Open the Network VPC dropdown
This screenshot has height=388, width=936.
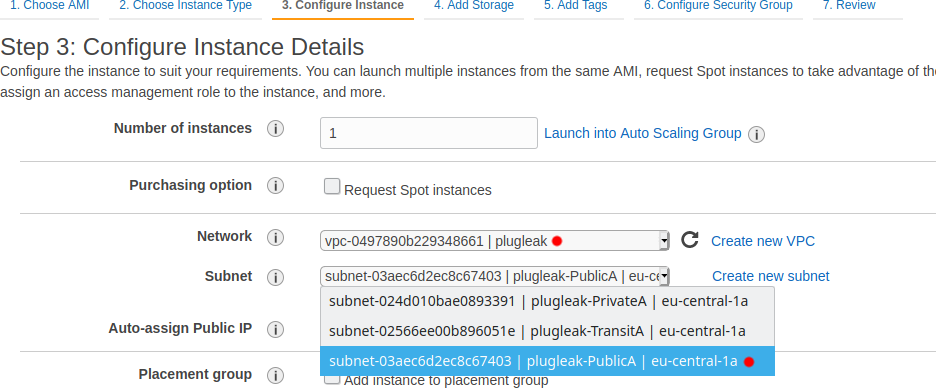[494, 241]
